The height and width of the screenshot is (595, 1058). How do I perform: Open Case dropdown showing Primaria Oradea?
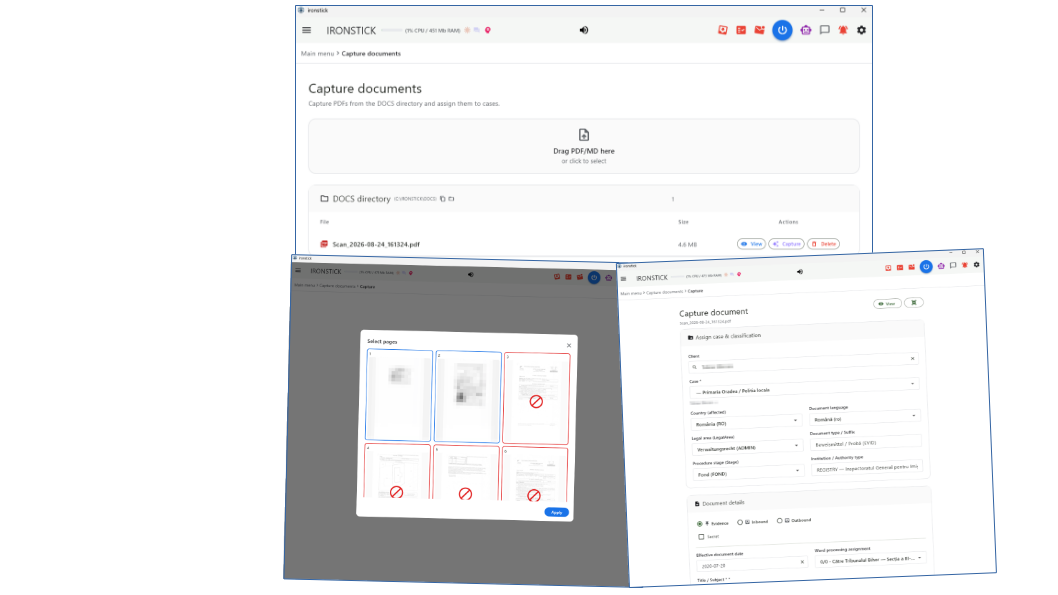(804, 388)
